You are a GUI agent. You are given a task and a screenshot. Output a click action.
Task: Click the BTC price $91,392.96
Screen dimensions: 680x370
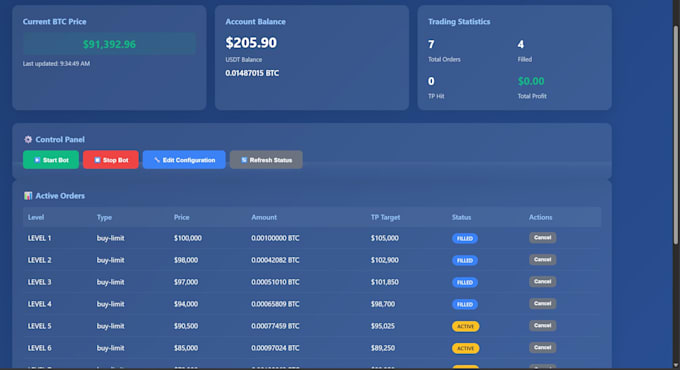click(109, 44)
